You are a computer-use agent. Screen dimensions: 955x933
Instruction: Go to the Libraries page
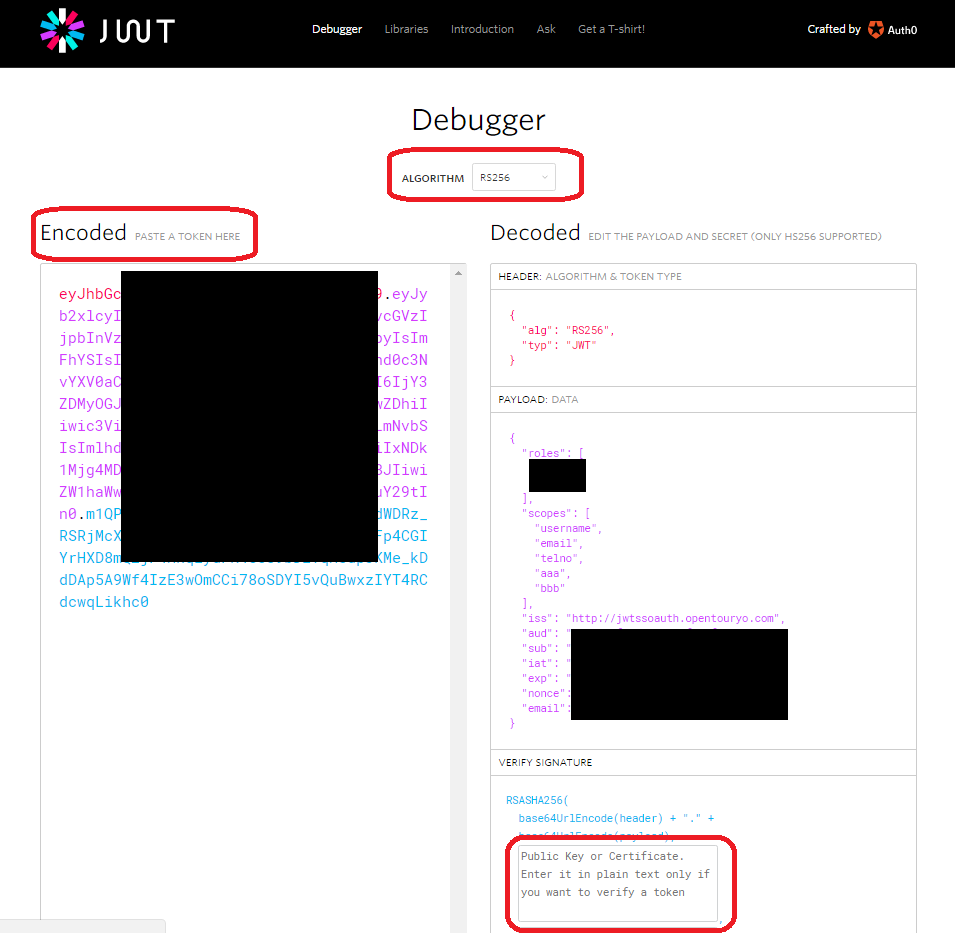click(406, 29)
